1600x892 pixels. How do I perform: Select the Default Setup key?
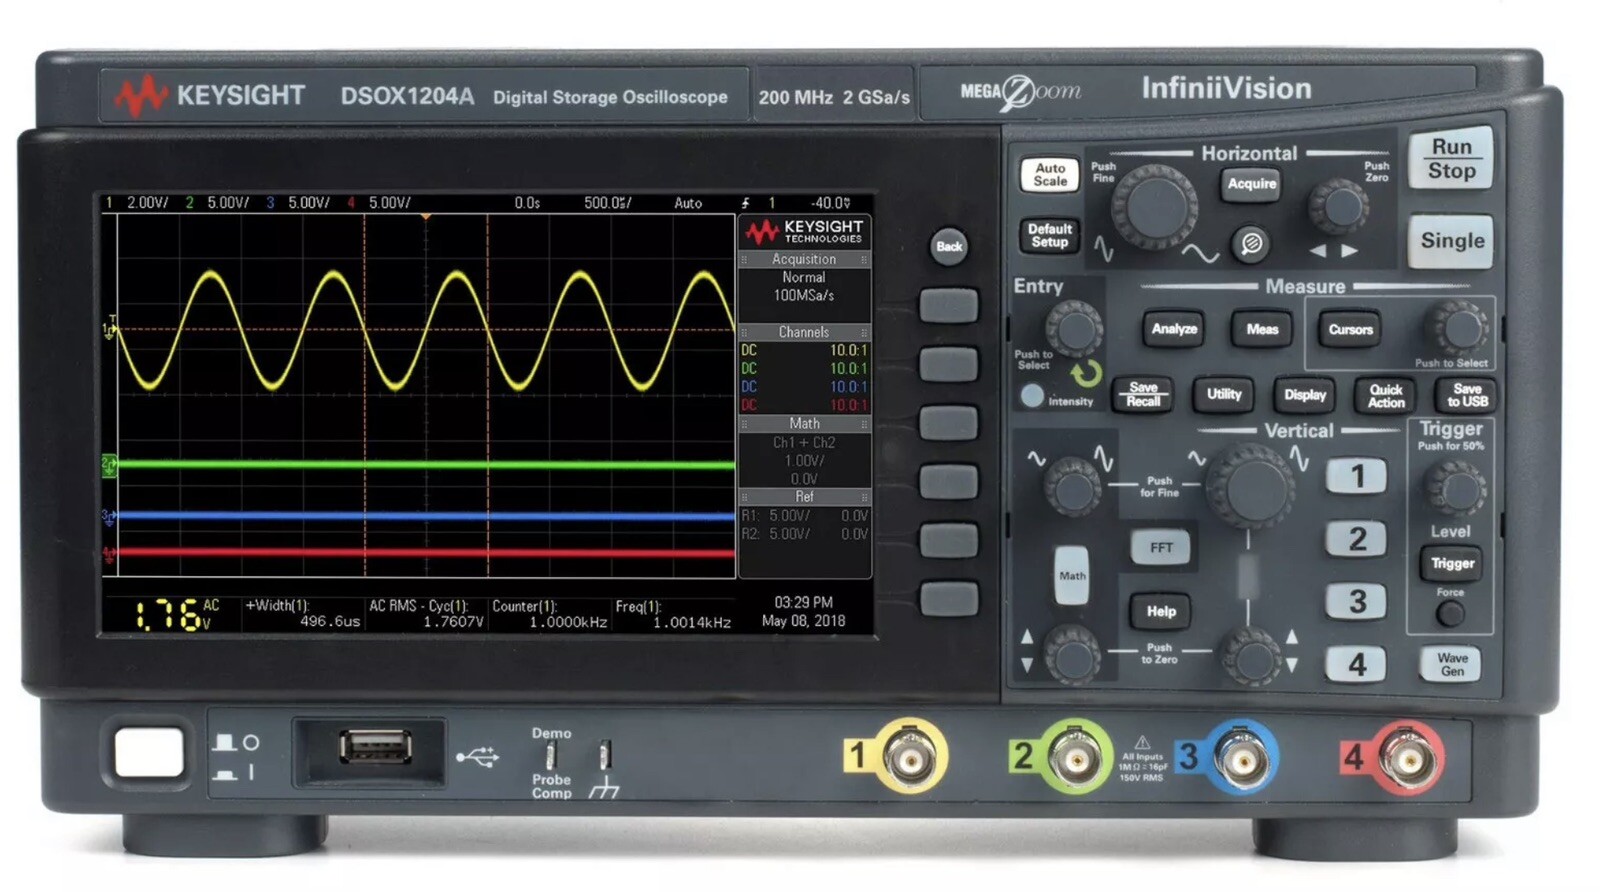click(1050, 235)
